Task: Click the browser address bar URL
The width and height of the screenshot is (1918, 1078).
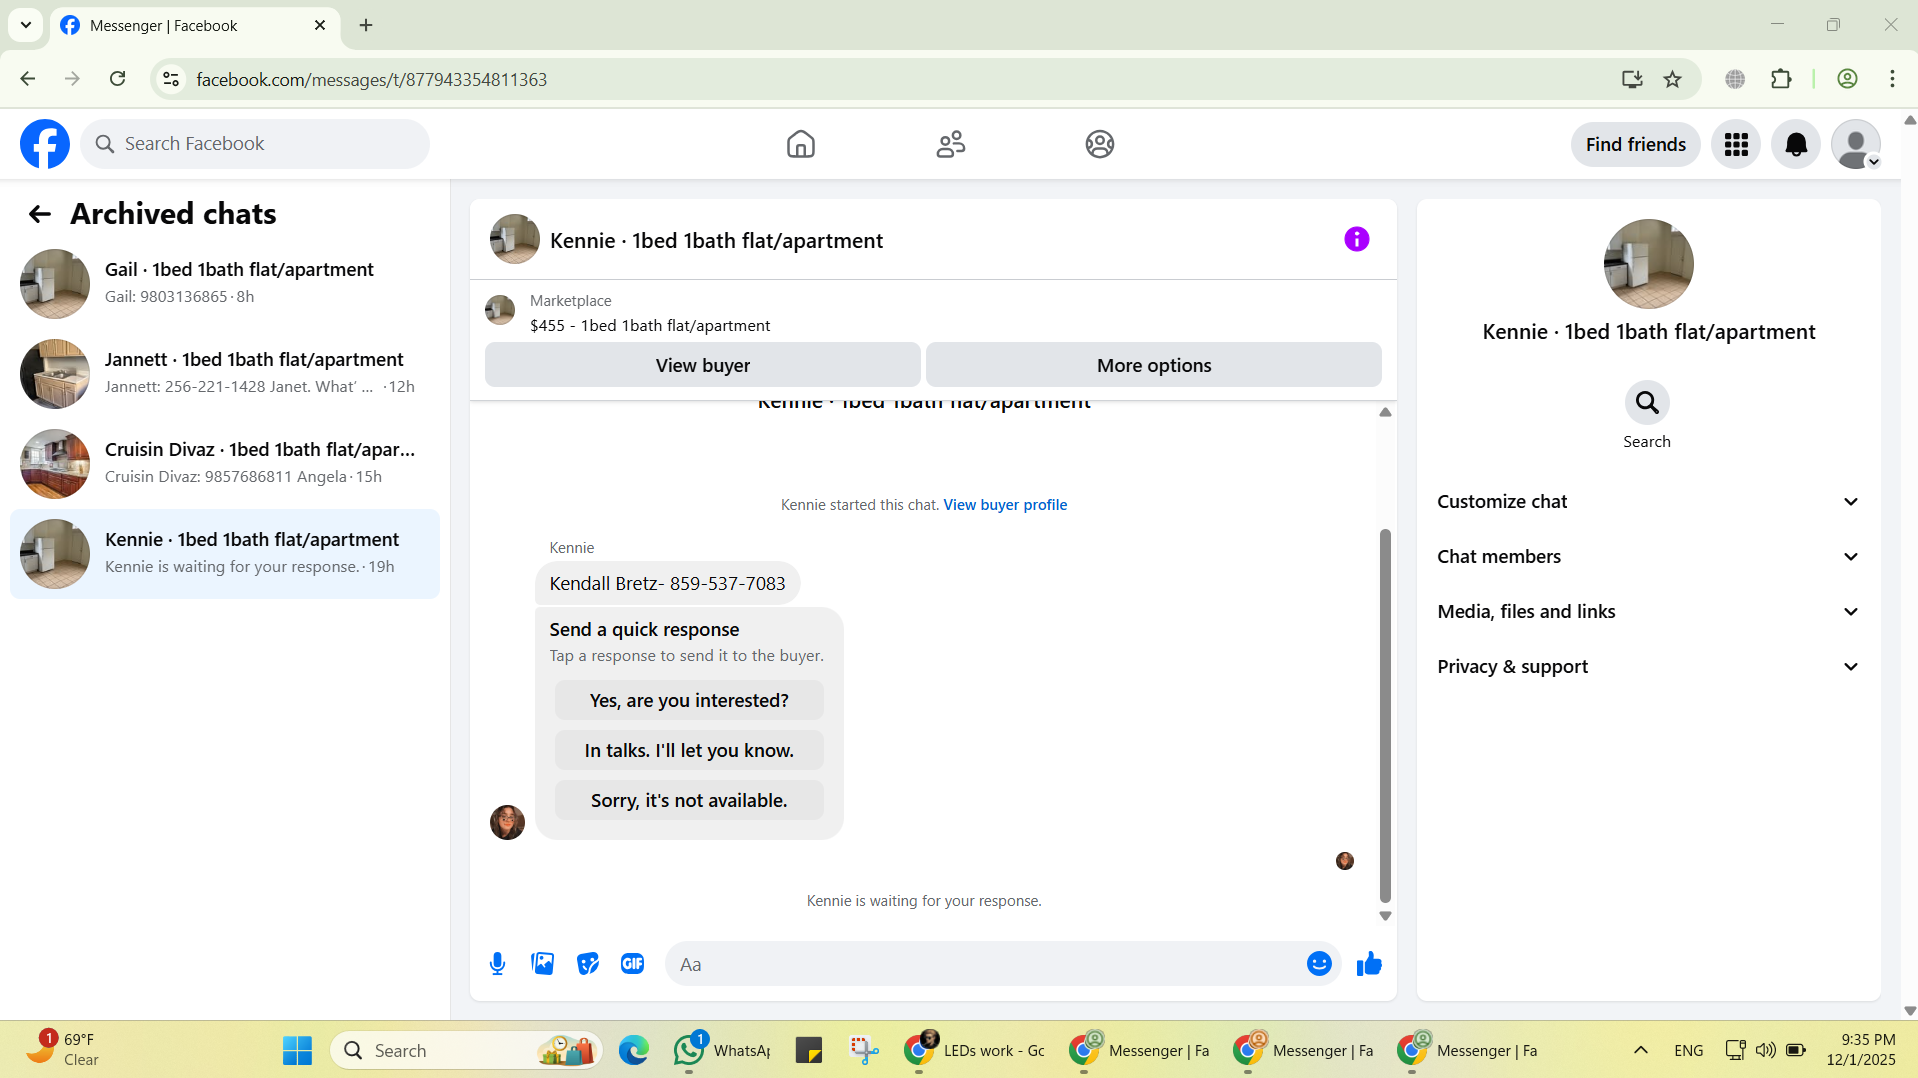Action: [371, 79]
